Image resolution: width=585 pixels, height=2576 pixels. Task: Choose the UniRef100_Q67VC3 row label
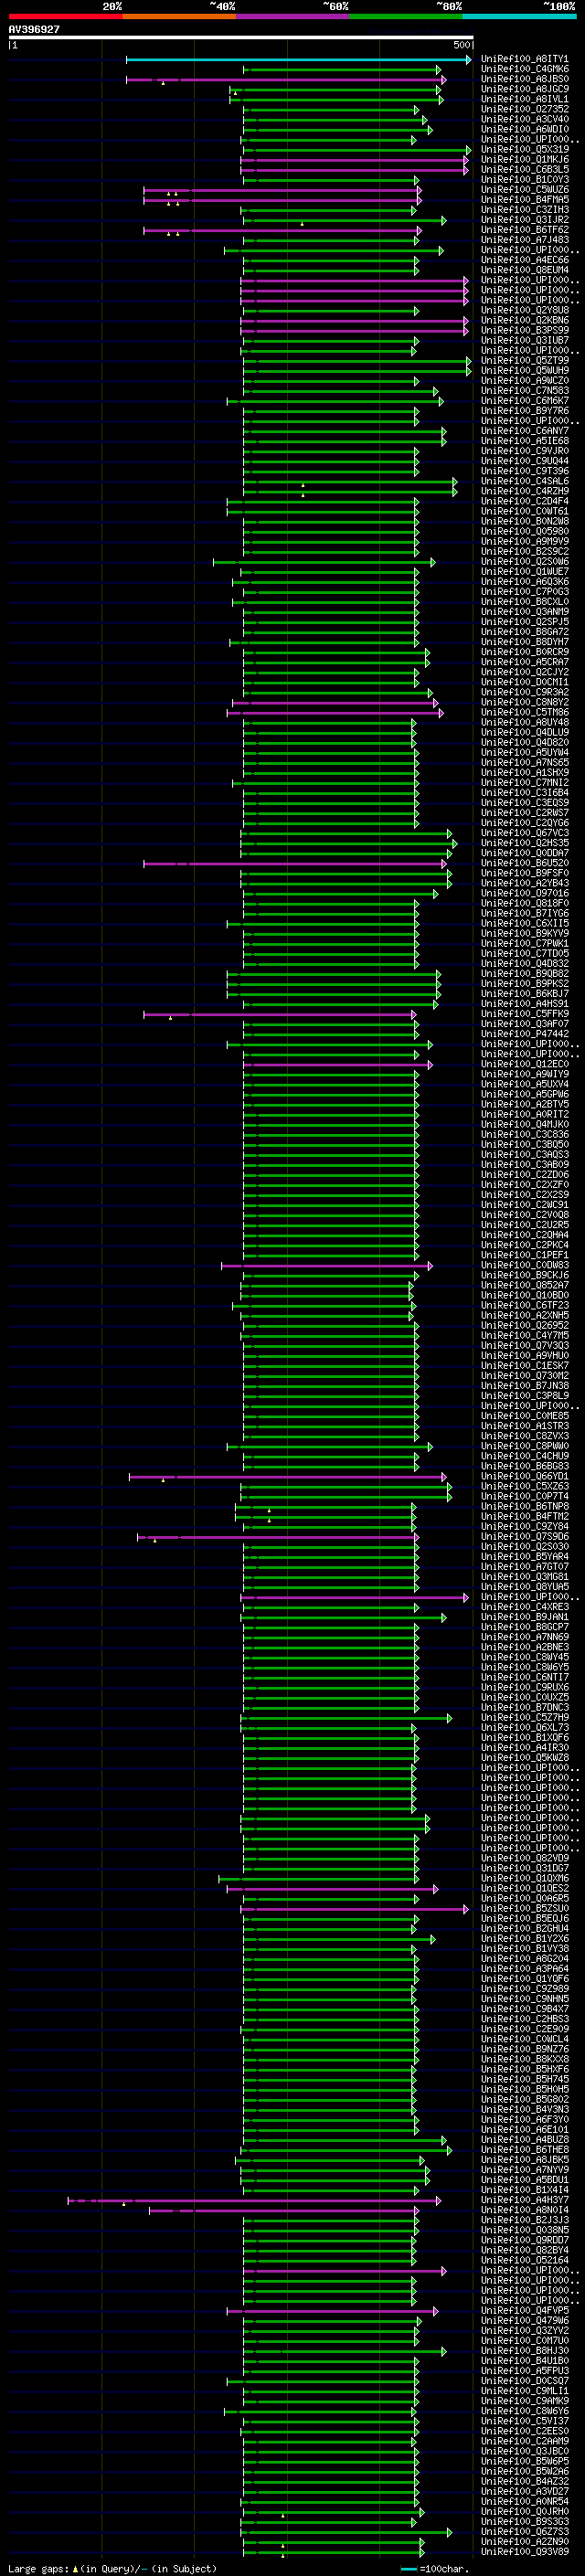tap(524, 833)
